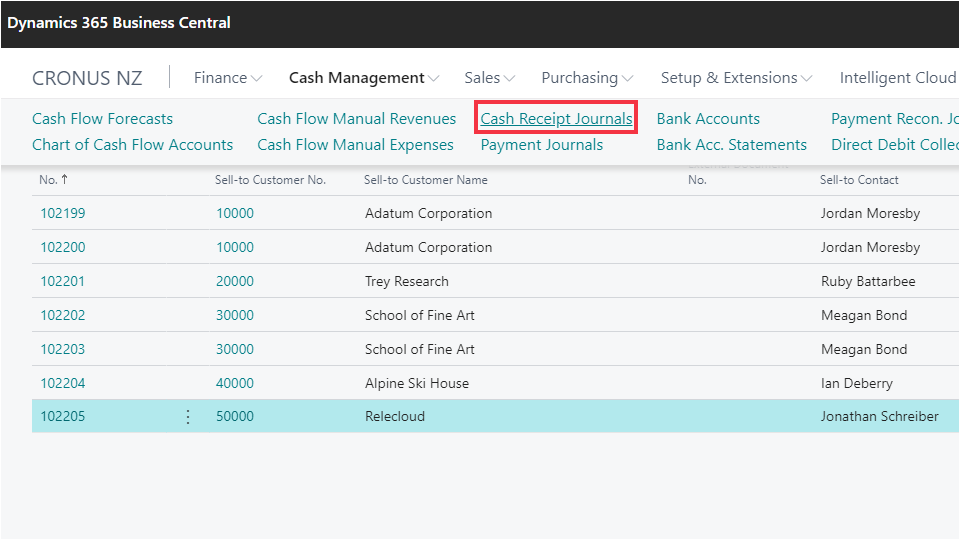Screen dimensions: 960x540
Task: Click the CRONUS NZ company name
Action: (x=87, y=78)
